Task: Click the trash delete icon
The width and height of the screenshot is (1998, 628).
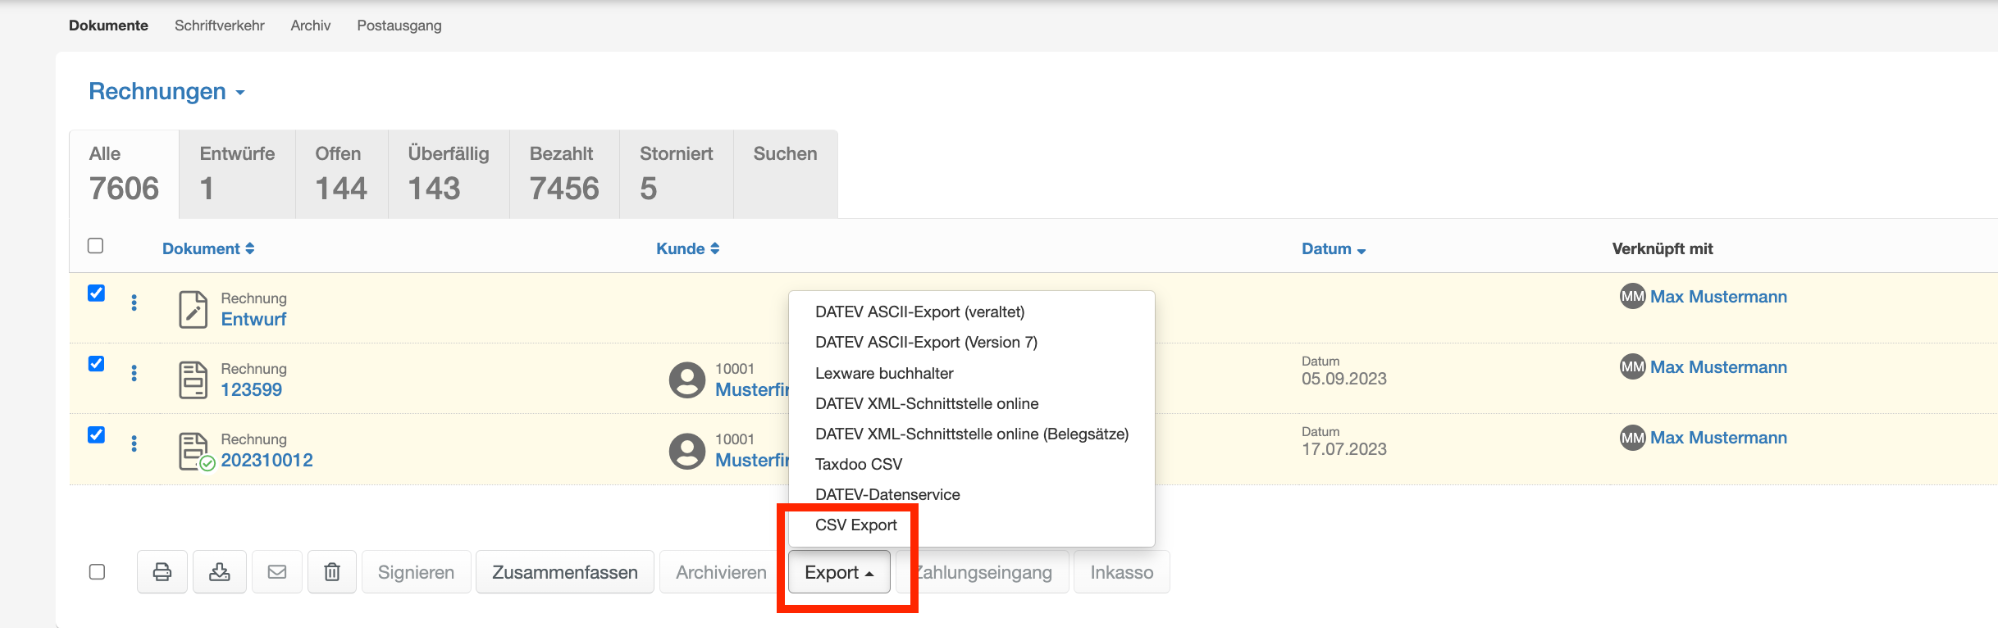Action: tap(332, 572)
